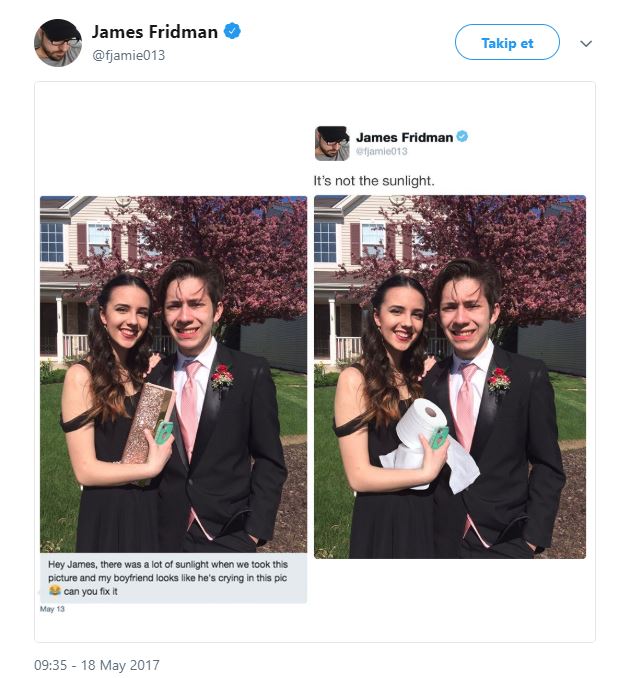Image resolution: width=631 pixels, height=678 pixels.
Task: Click the @fjamie013 handle inside embedded image
Action: [382, 151]
